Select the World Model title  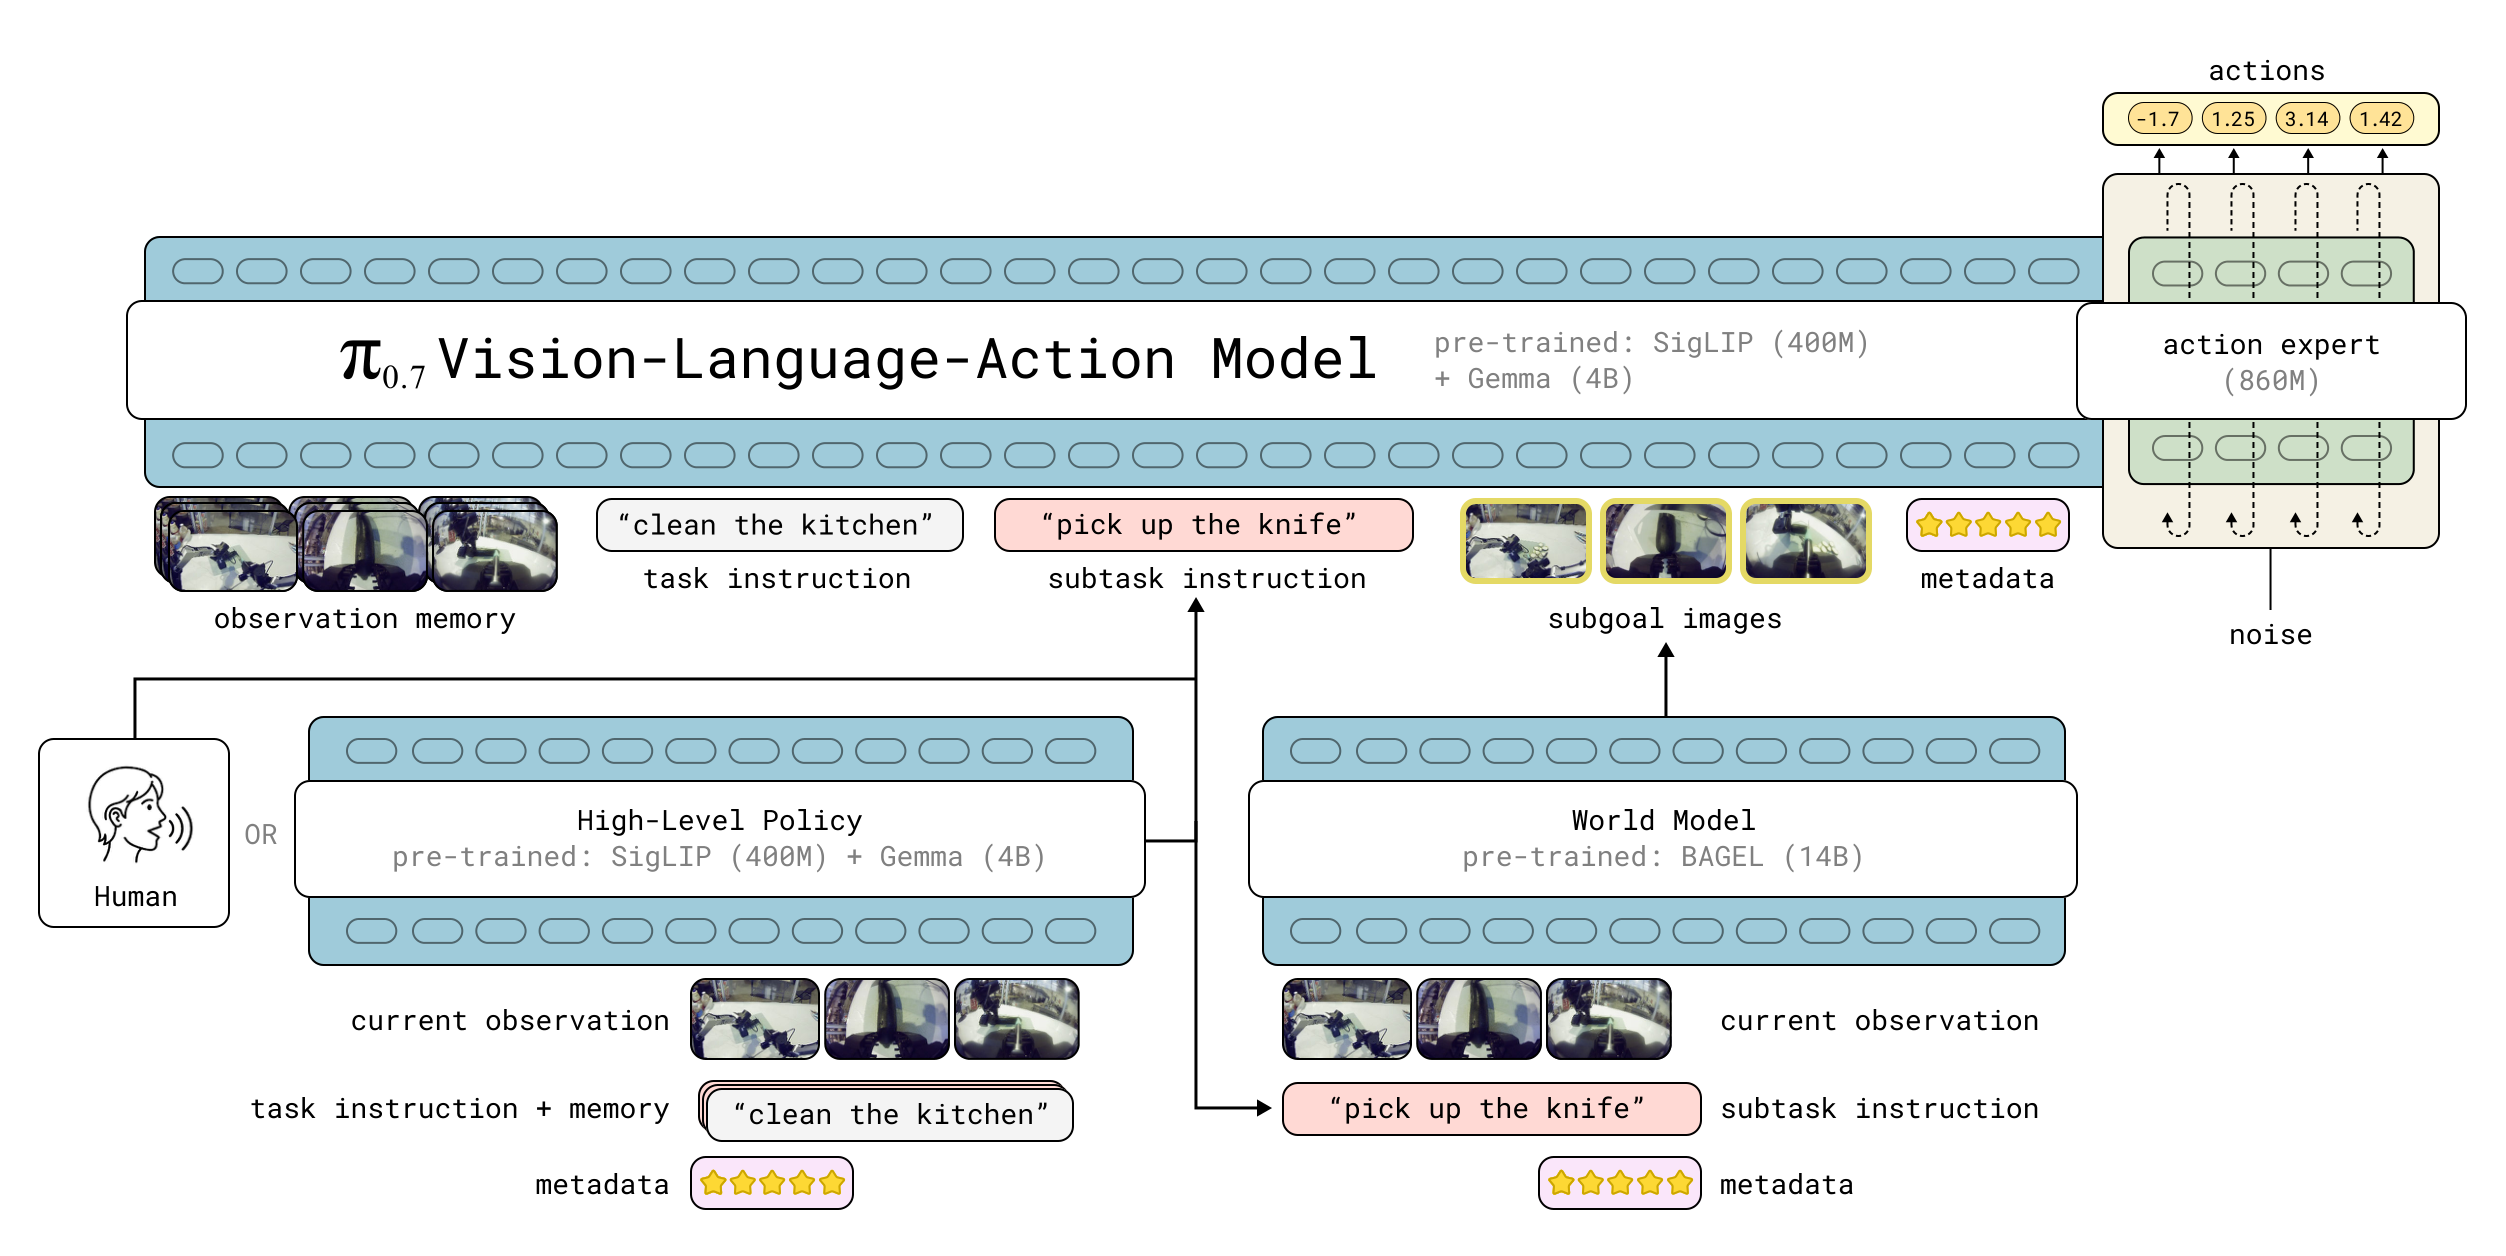1663,821
